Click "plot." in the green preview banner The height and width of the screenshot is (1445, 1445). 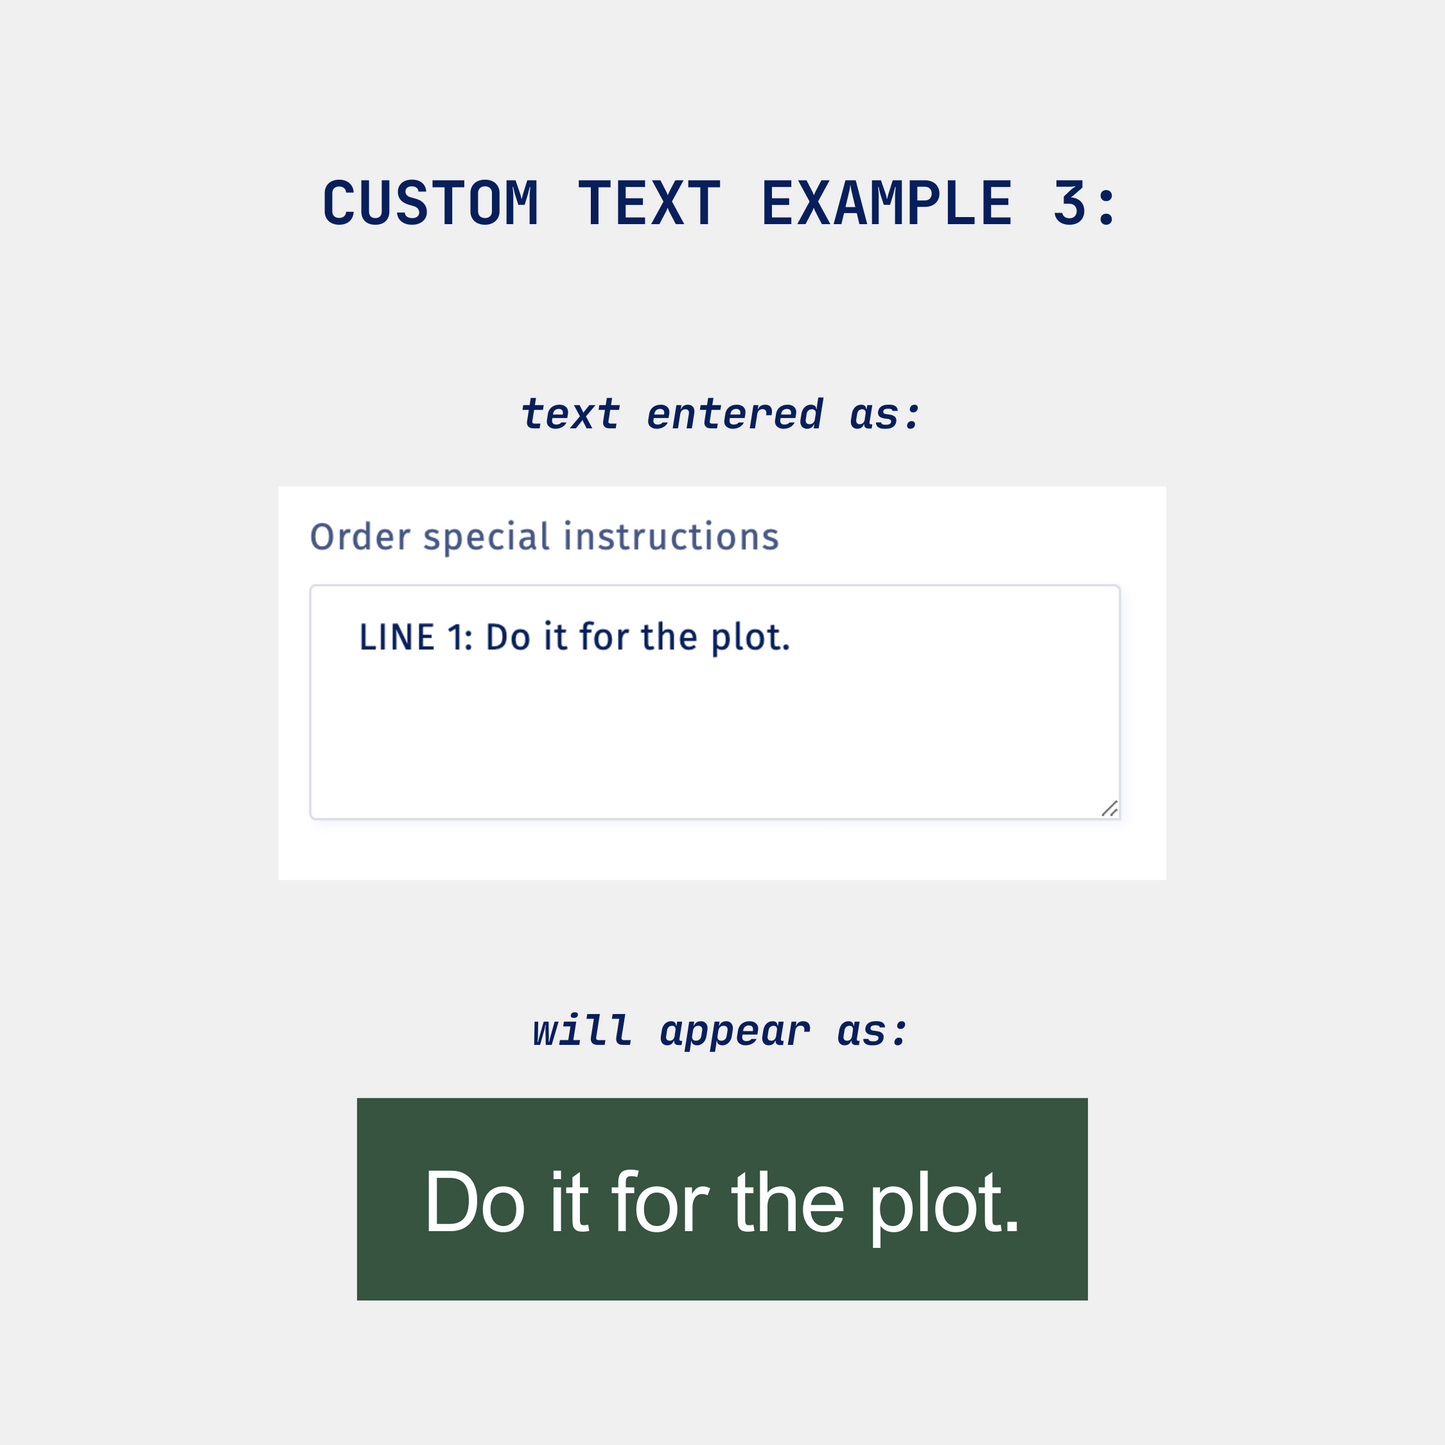944,1202
